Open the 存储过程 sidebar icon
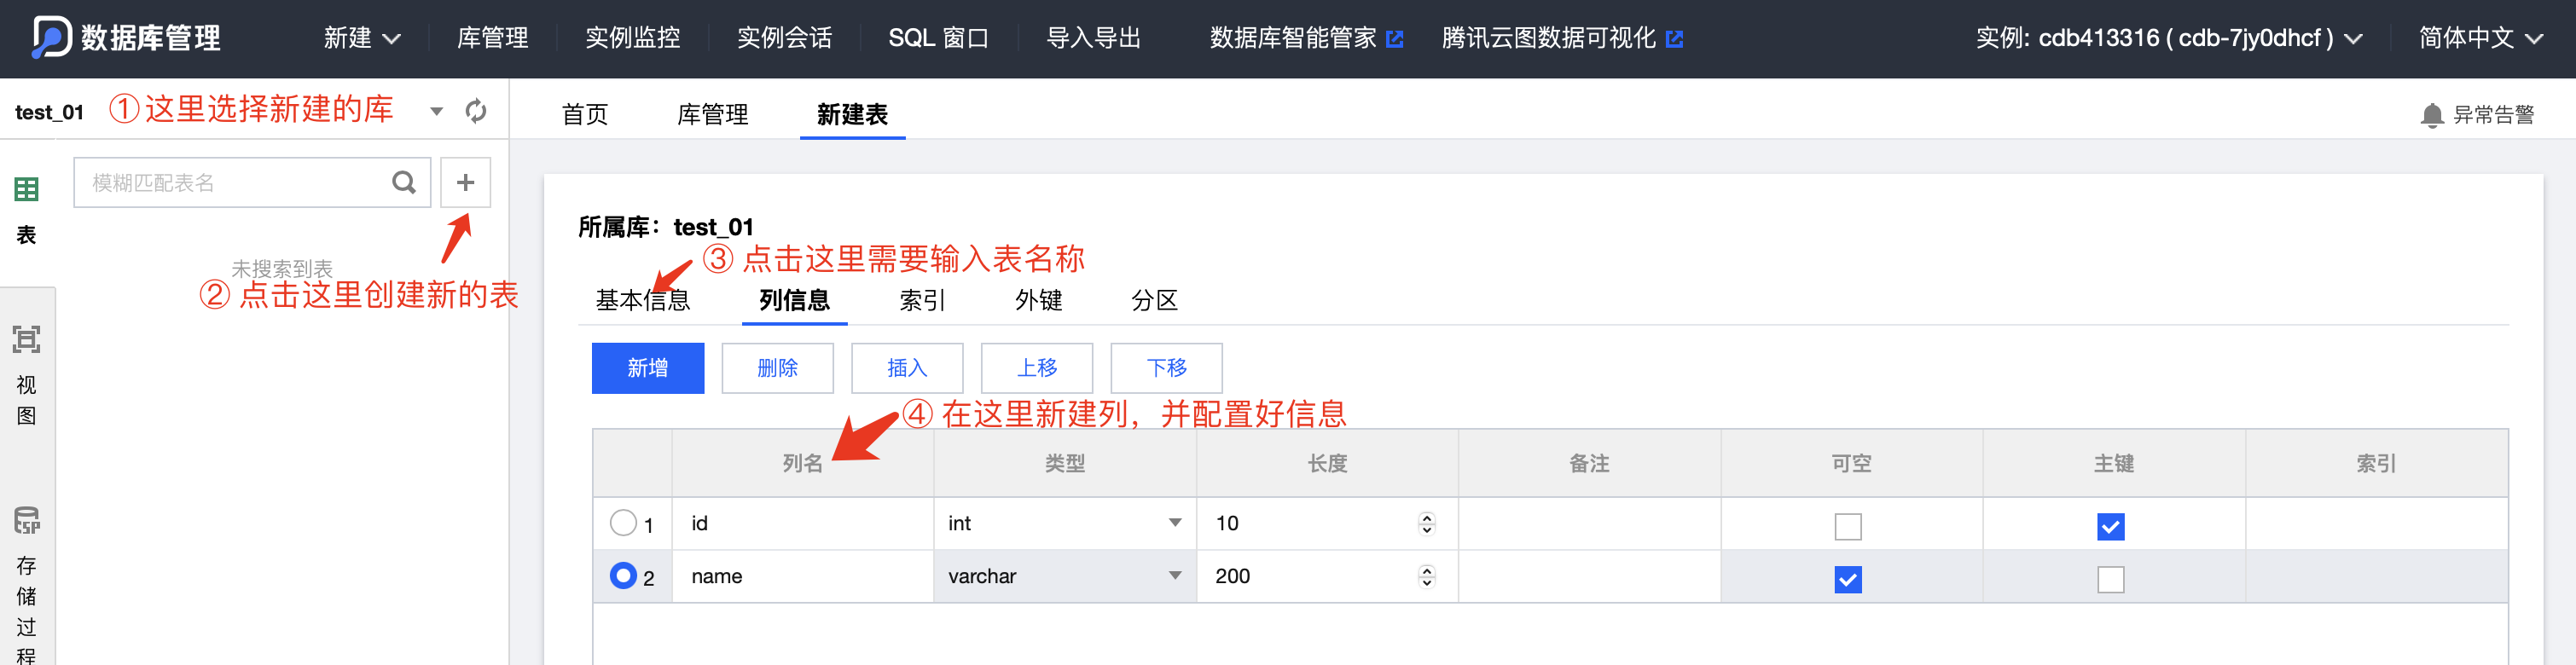This screenshot has width=2576, height=665. pyautogui.click(x=26, y=520)
